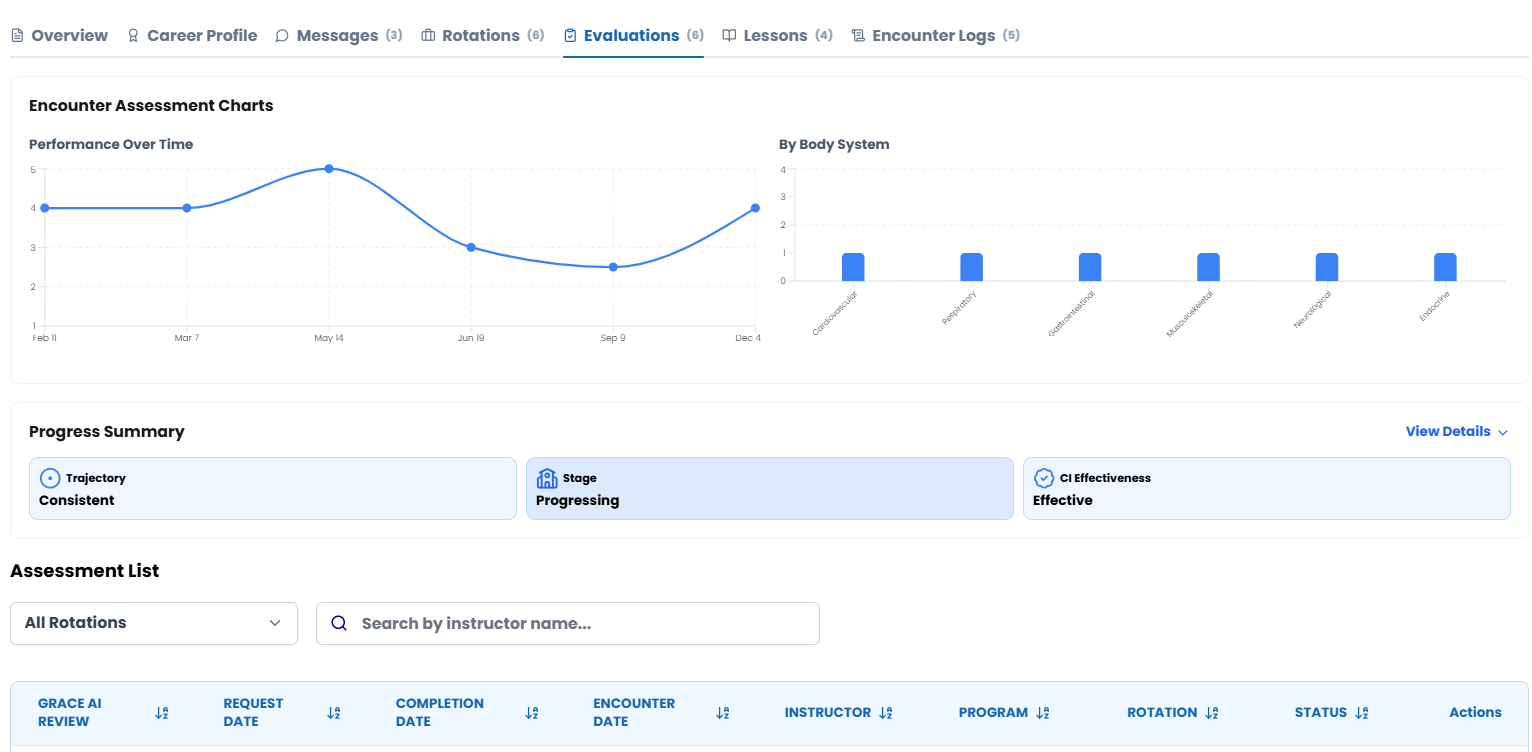This screenshot has height=752, width=1532.
Task: Select the Stage Progressing card
Action: point(770,489)
